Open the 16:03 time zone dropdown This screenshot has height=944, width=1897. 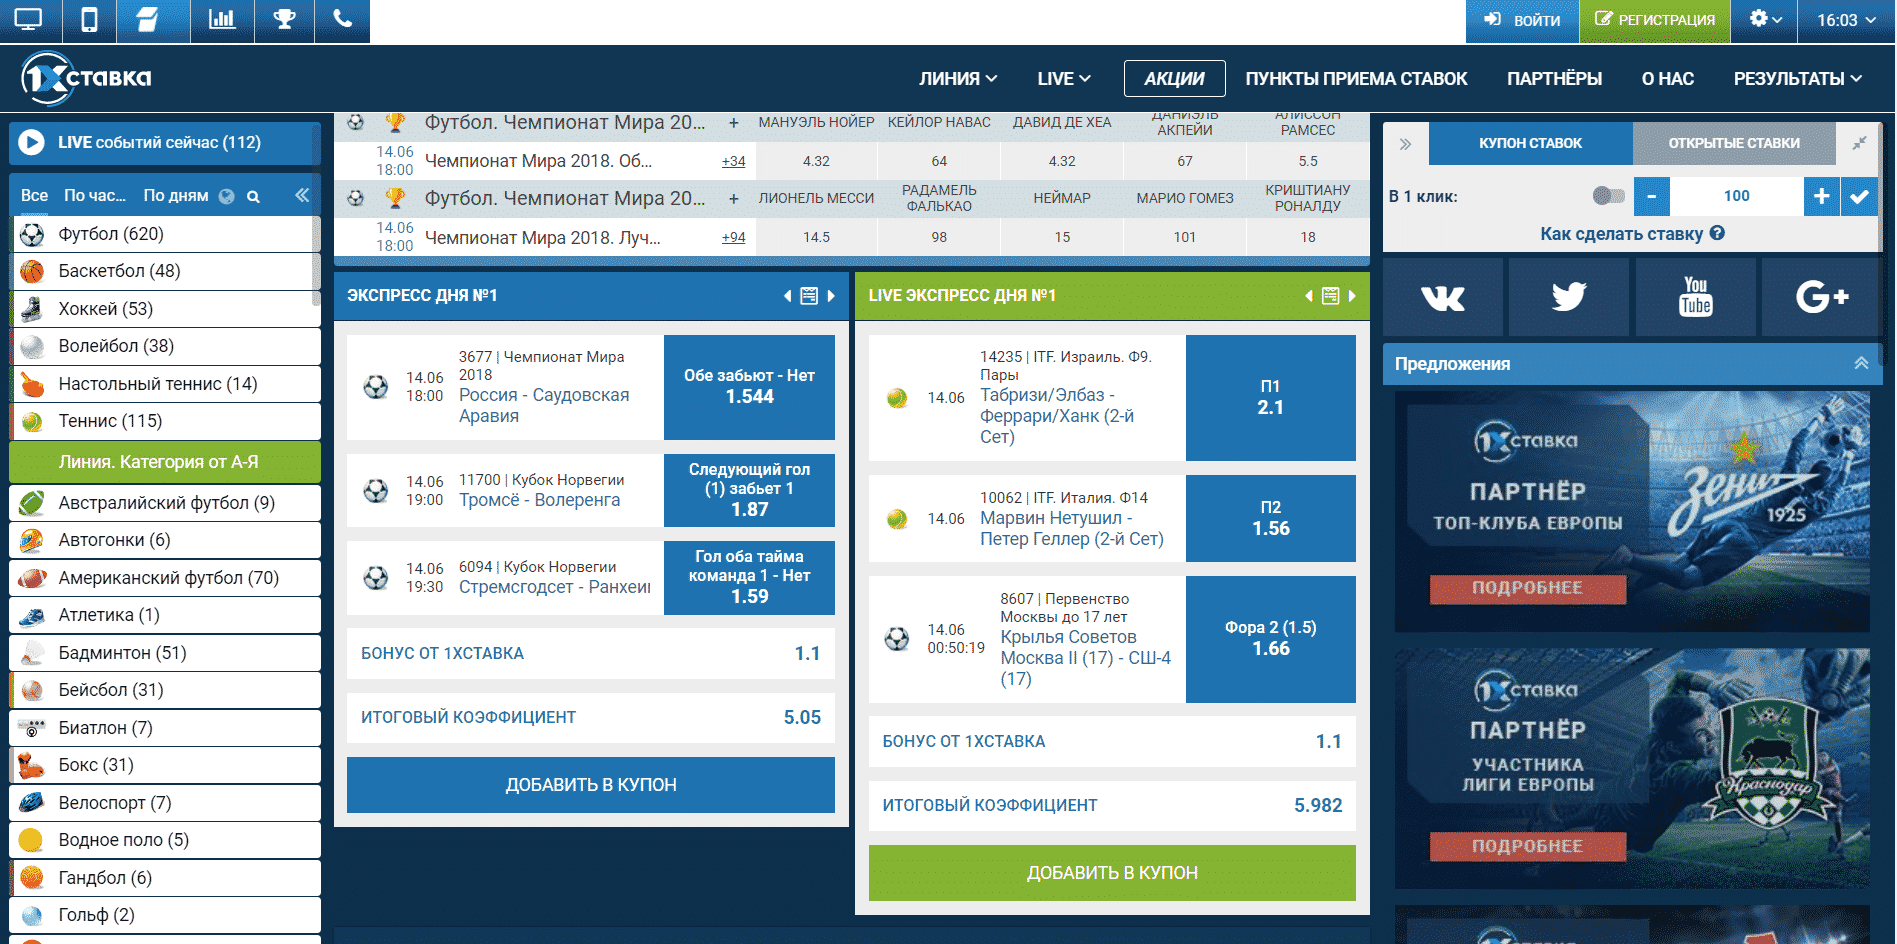1846,20
